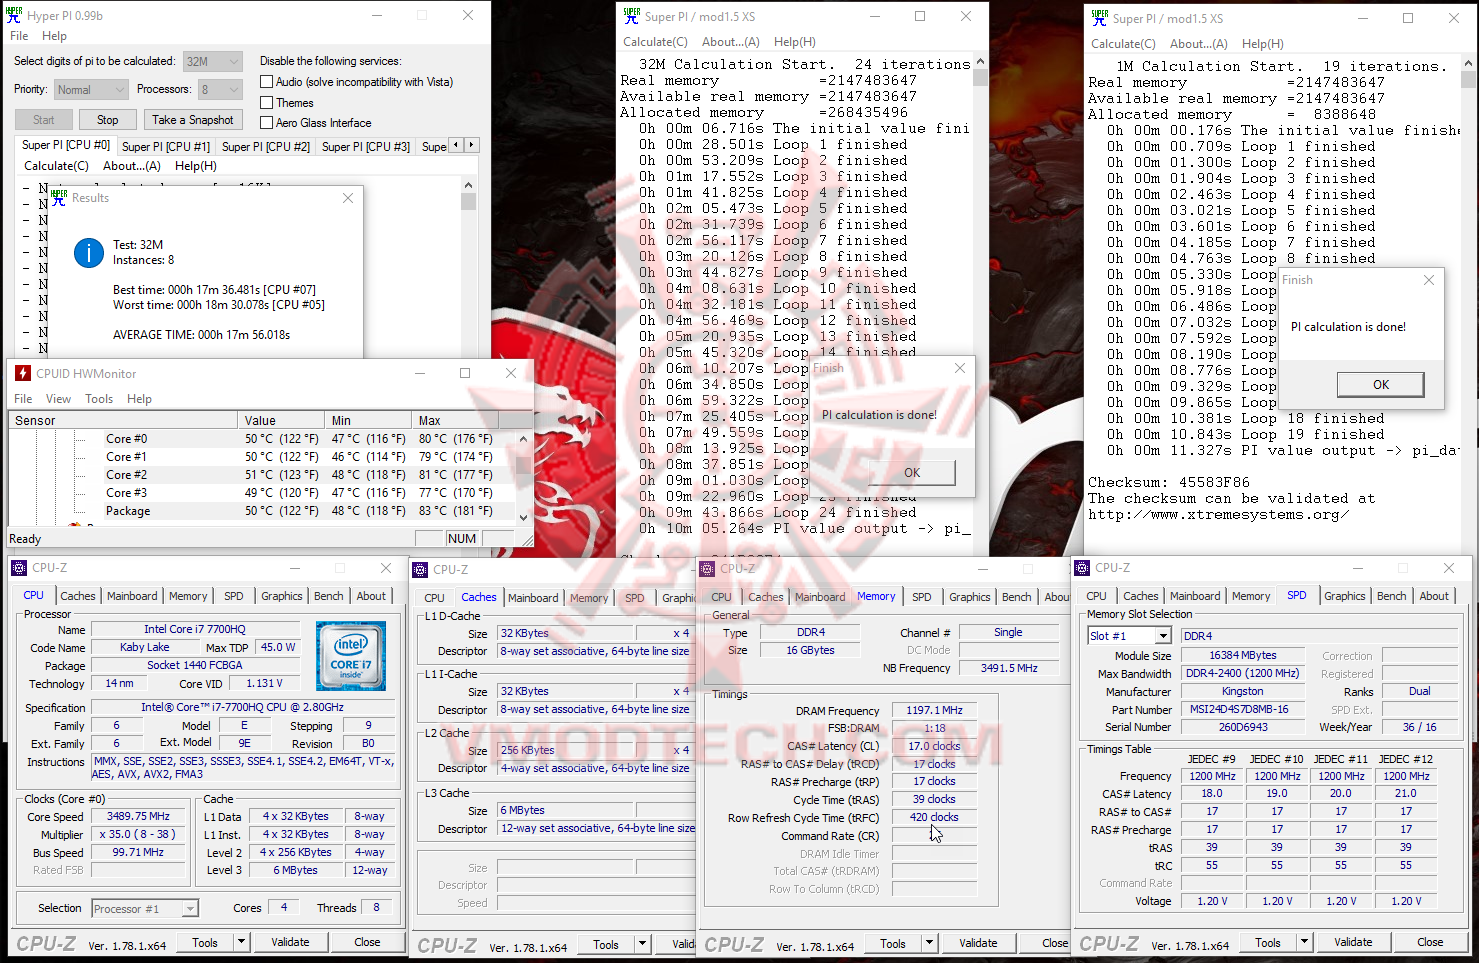Click the Tools button in CPU-Z Memory window
The width and height of the screenshot is (1479, 963).
tap(893, 943)
